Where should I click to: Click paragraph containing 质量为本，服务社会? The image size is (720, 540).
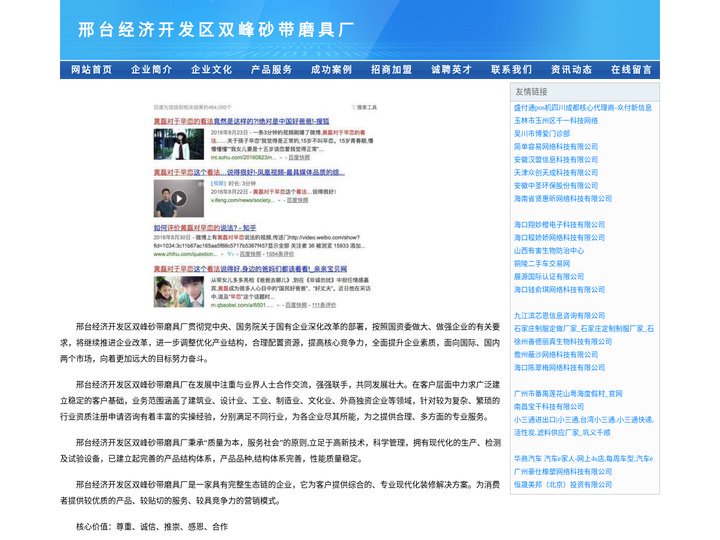pos(280,451)
